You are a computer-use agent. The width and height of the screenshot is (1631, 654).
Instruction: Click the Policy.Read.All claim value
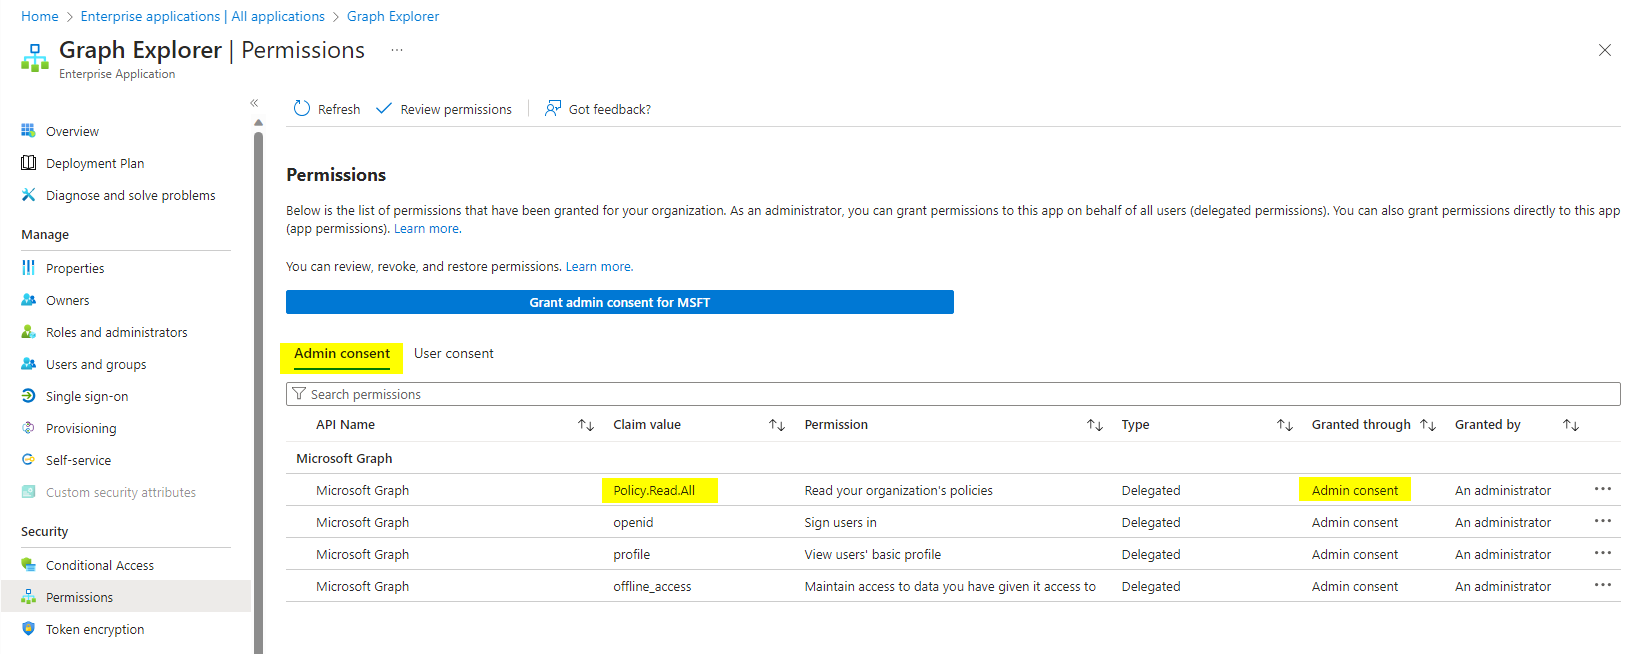654,490
